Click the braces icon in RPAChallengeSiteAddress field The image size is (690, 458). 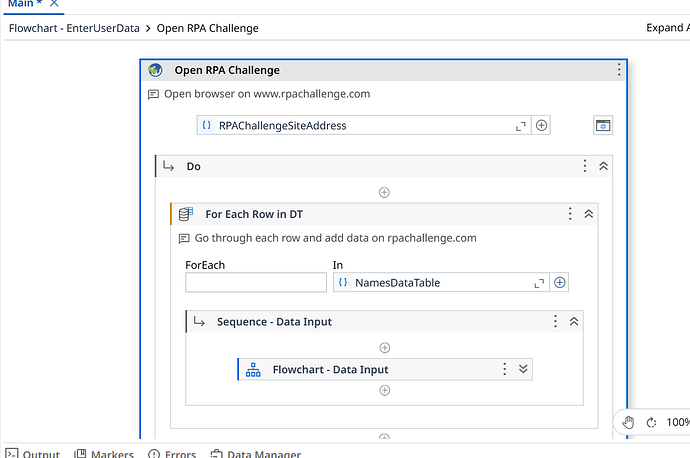[206, 125]
